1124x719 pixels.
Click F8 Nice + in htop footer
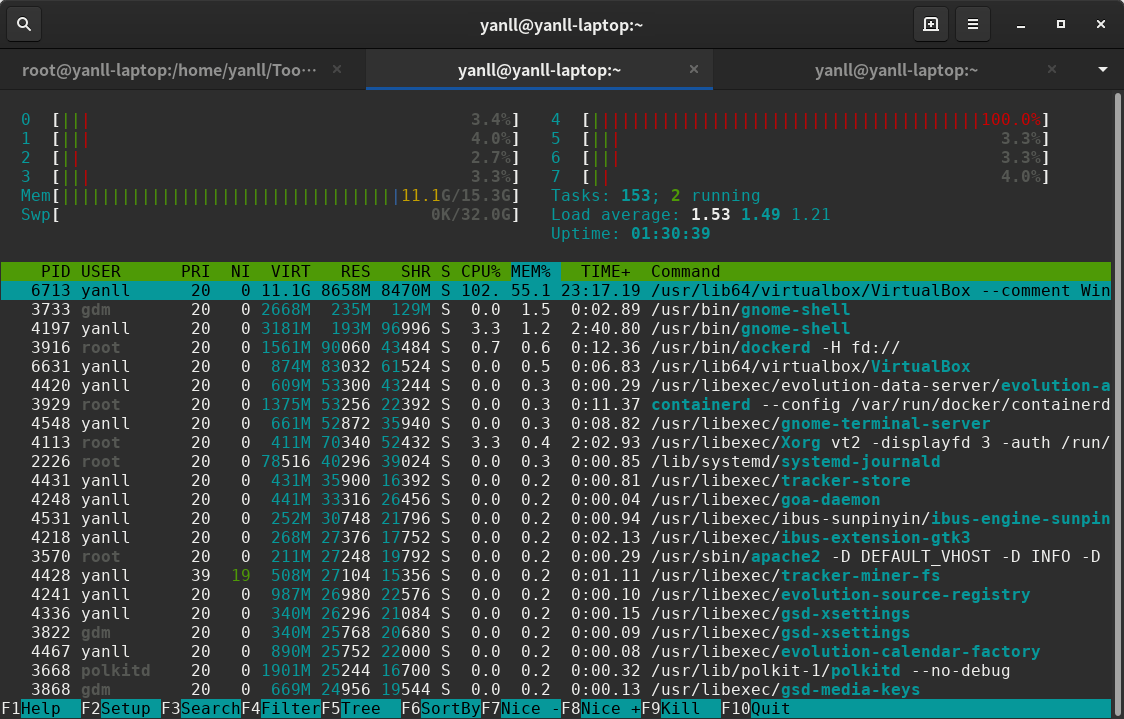click(601, 709)
